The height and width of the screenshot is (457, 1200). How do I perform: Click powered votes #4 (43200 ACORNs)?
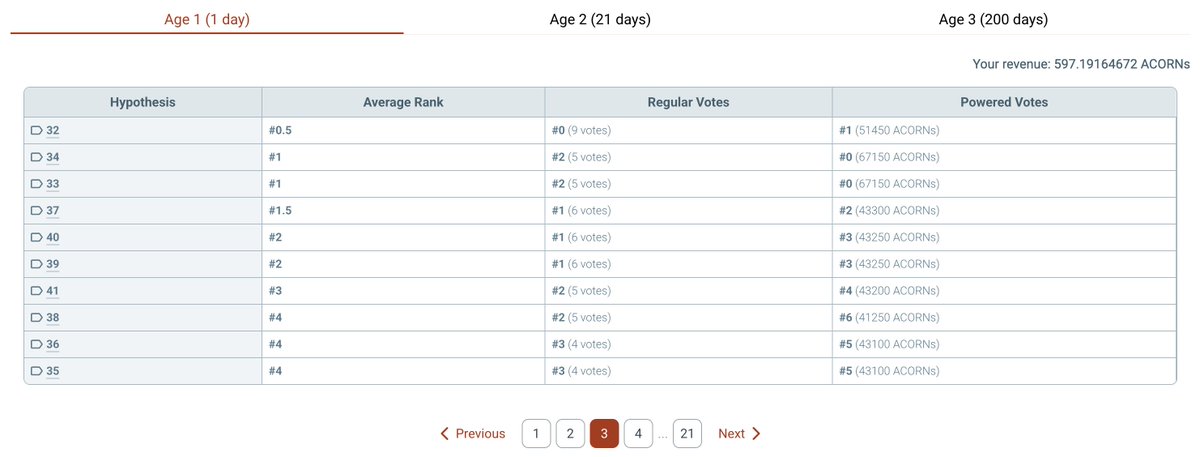[1004, 291]
